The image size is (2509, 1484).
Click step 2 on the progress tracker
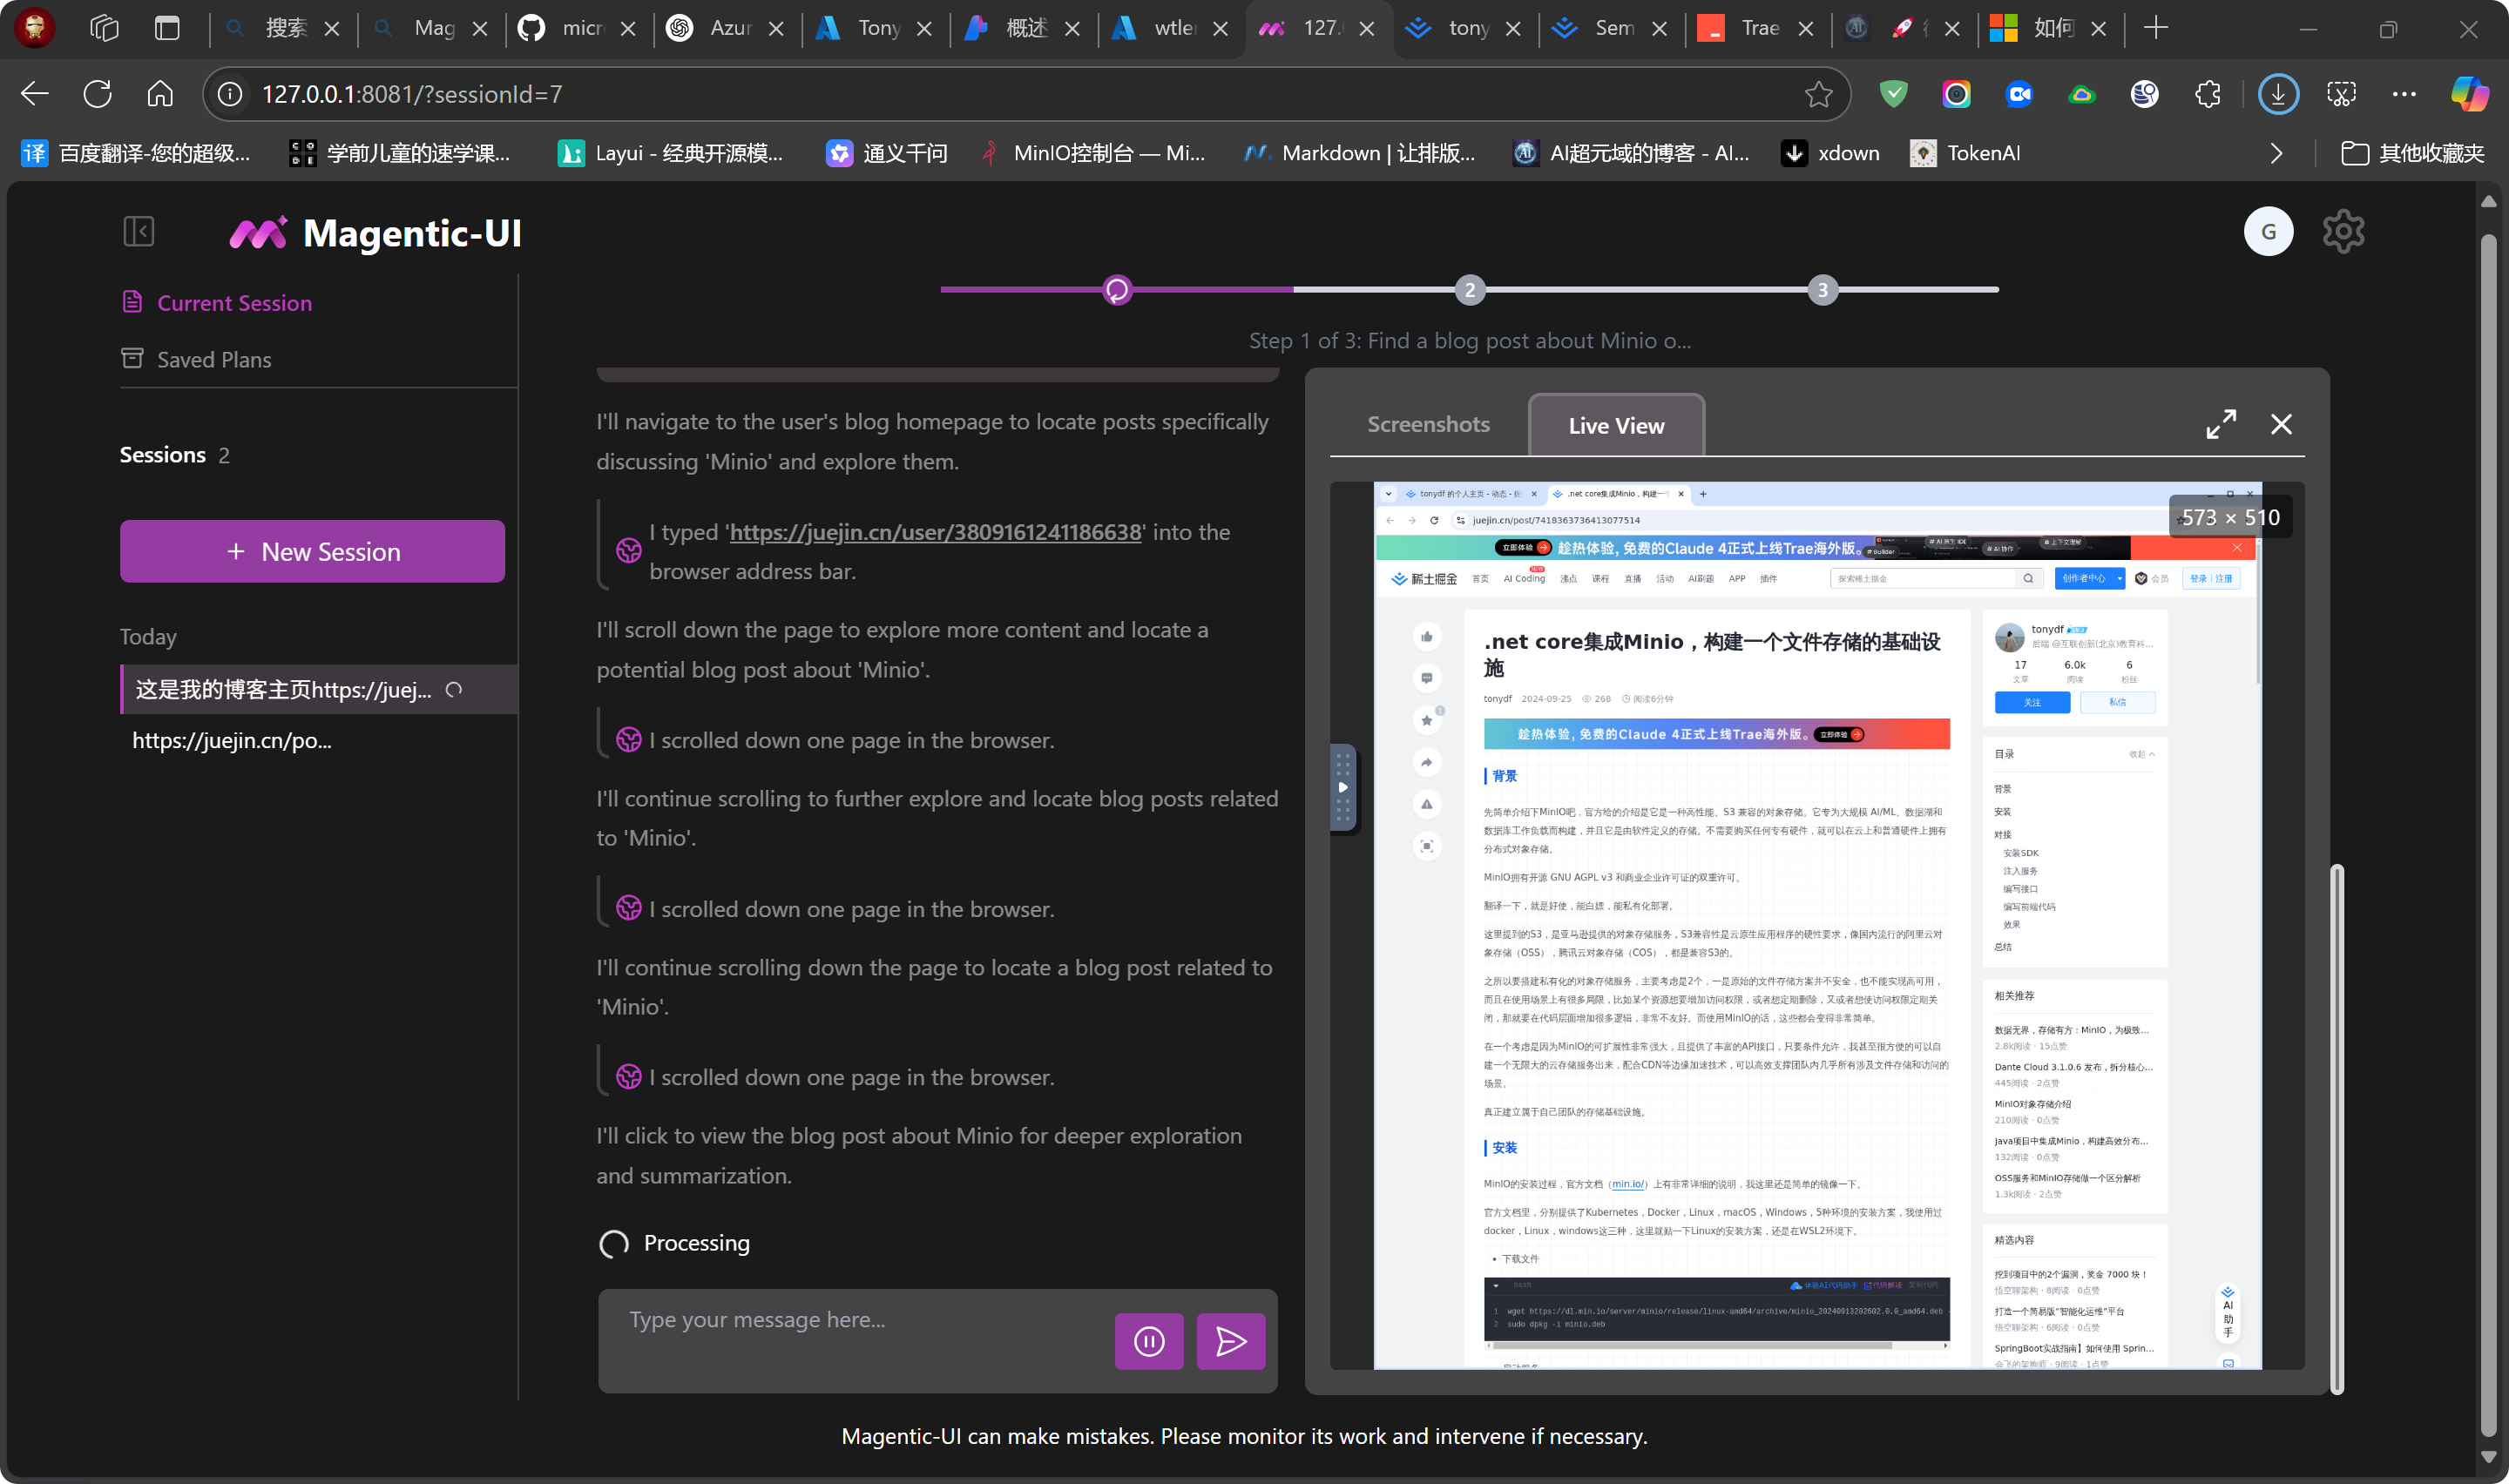pyautogui.click(x=1469, y=290)
